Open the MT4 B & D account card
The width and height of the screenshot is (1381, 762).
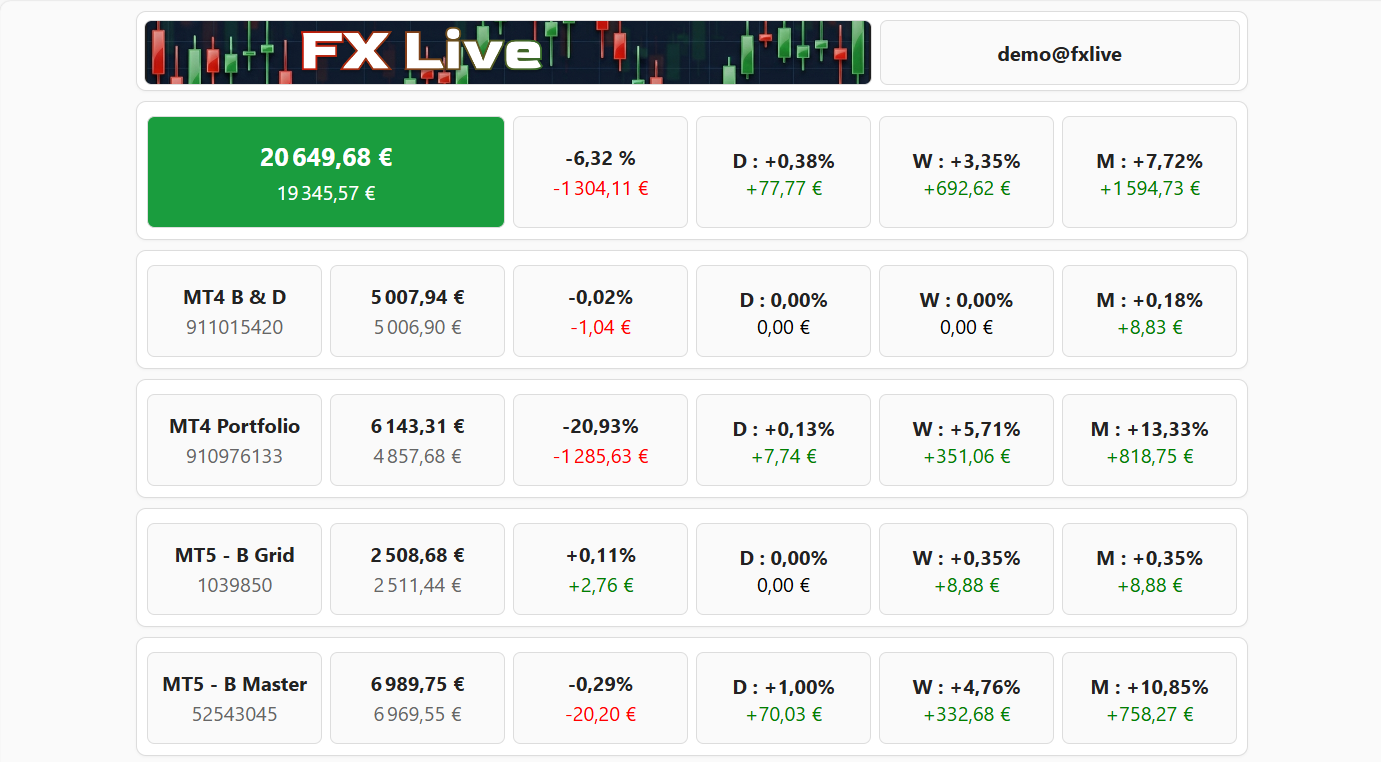(233, 310)
